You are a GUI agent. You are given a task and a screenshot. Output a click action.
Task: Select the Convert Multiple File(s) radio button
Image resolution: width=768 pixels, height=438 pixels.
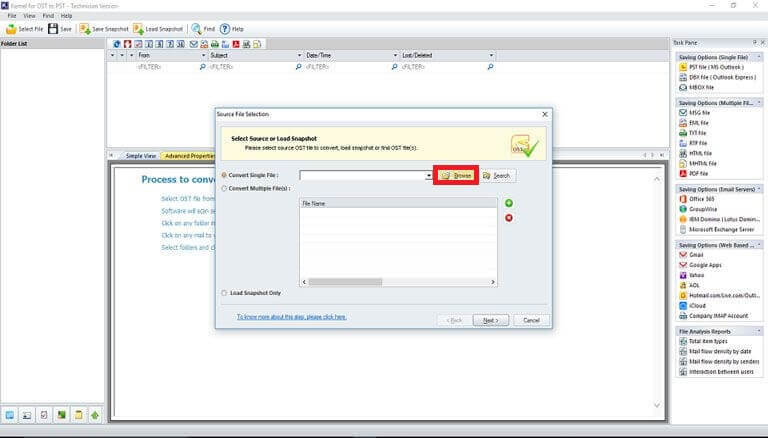224,188
